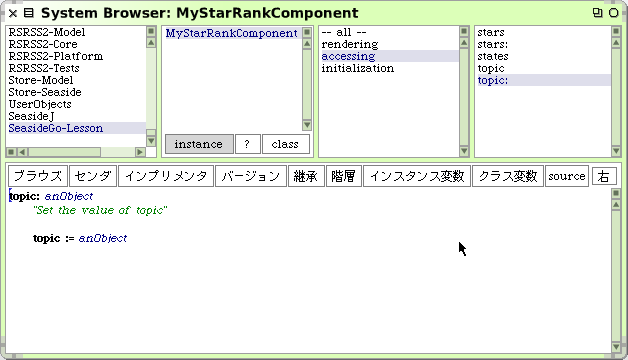
Task: Open class list scrollbar menu button
Action: 307,32
